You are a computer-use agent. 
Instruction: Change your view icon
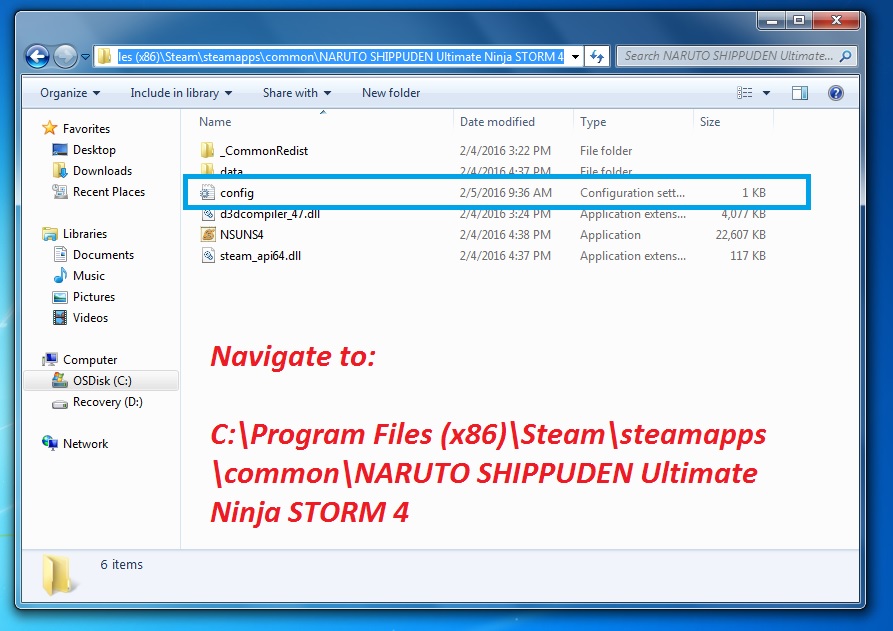(744, 93)
